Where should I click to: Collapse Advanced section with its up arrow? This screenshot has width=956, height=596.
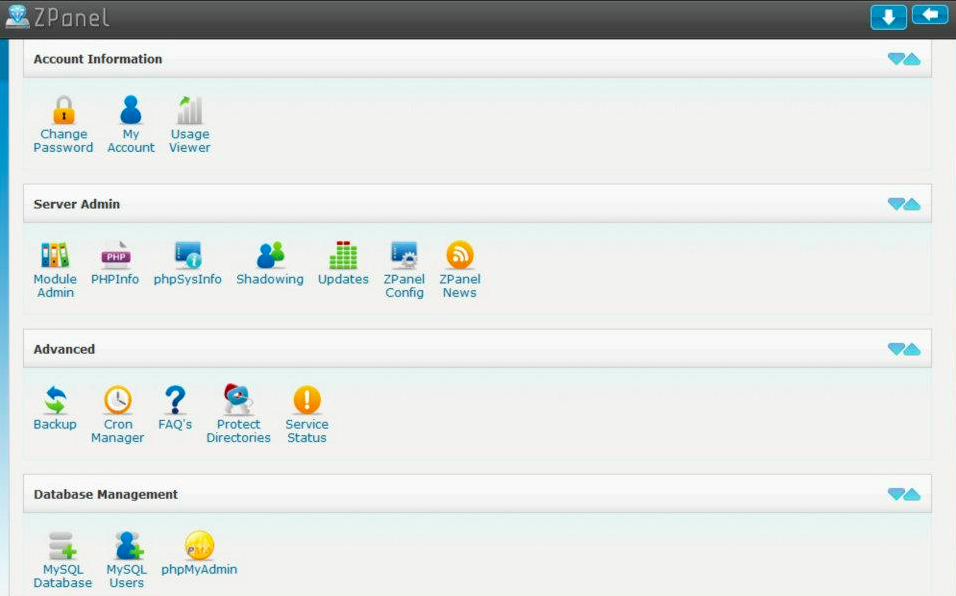[912, 349]
